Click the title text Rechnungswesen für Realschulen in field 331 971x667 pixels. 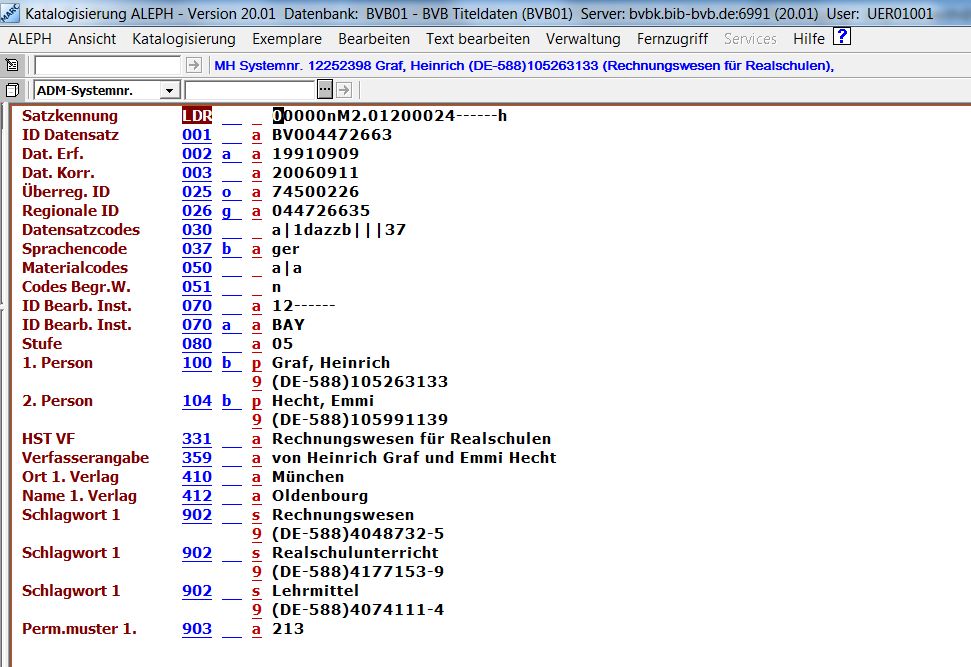coord(411,439)
